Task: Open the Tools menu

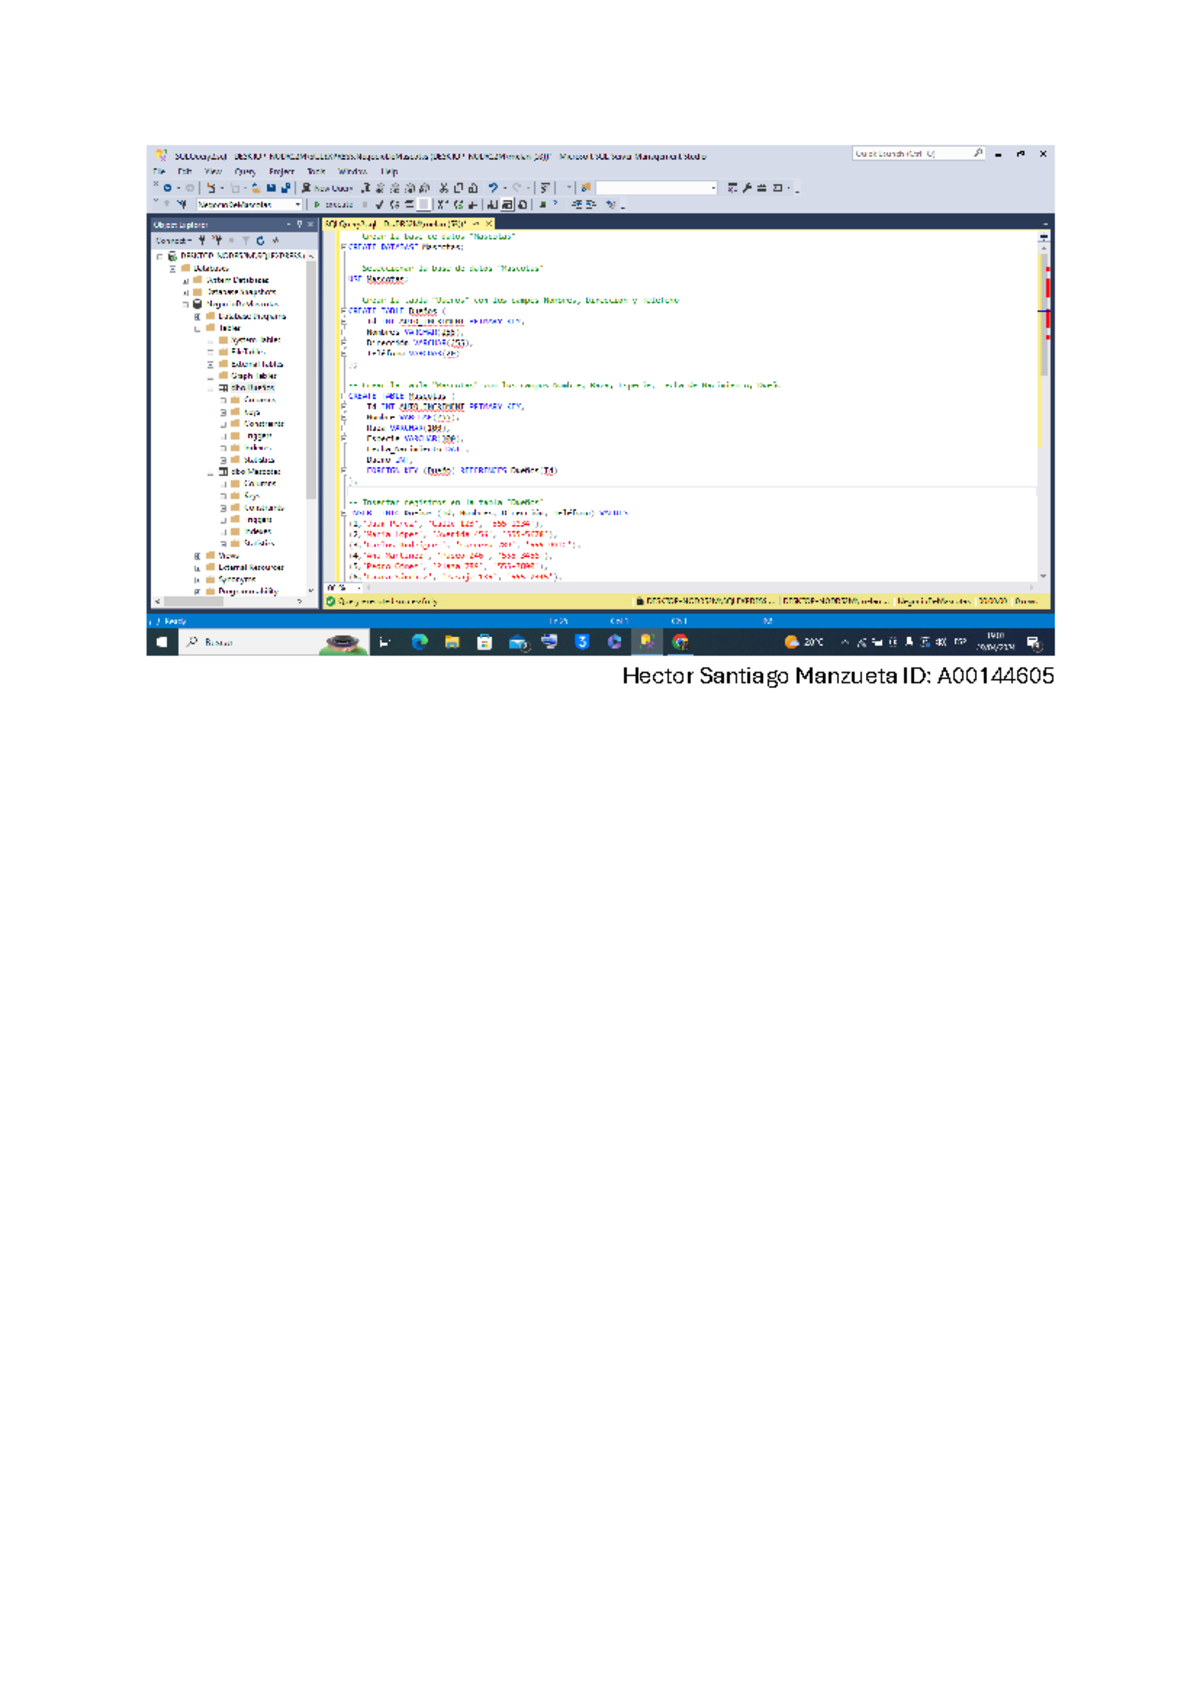Action: coord(316,172)
